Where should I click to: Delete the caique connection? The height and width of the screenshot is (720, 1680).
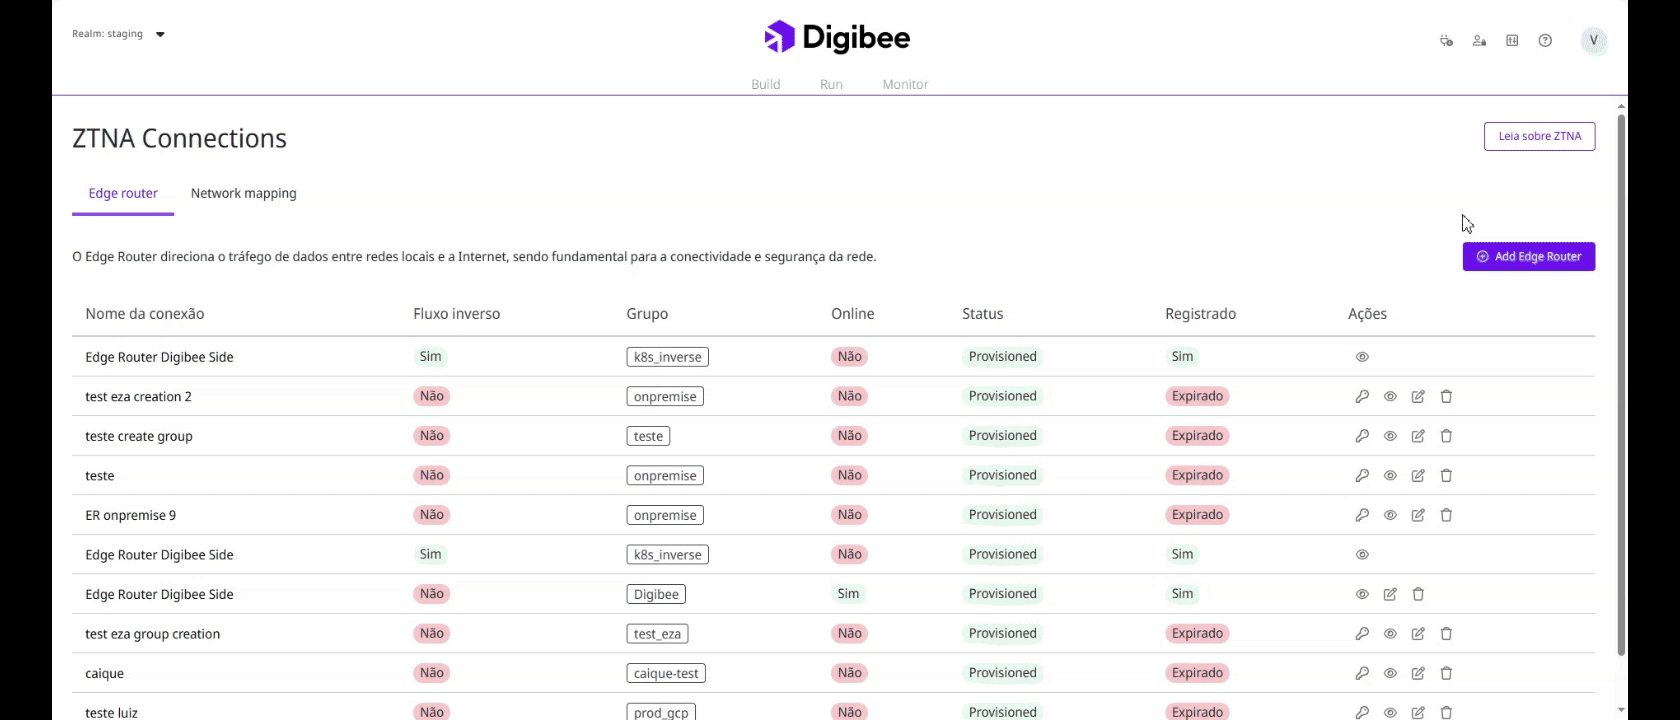[1446, 673]
